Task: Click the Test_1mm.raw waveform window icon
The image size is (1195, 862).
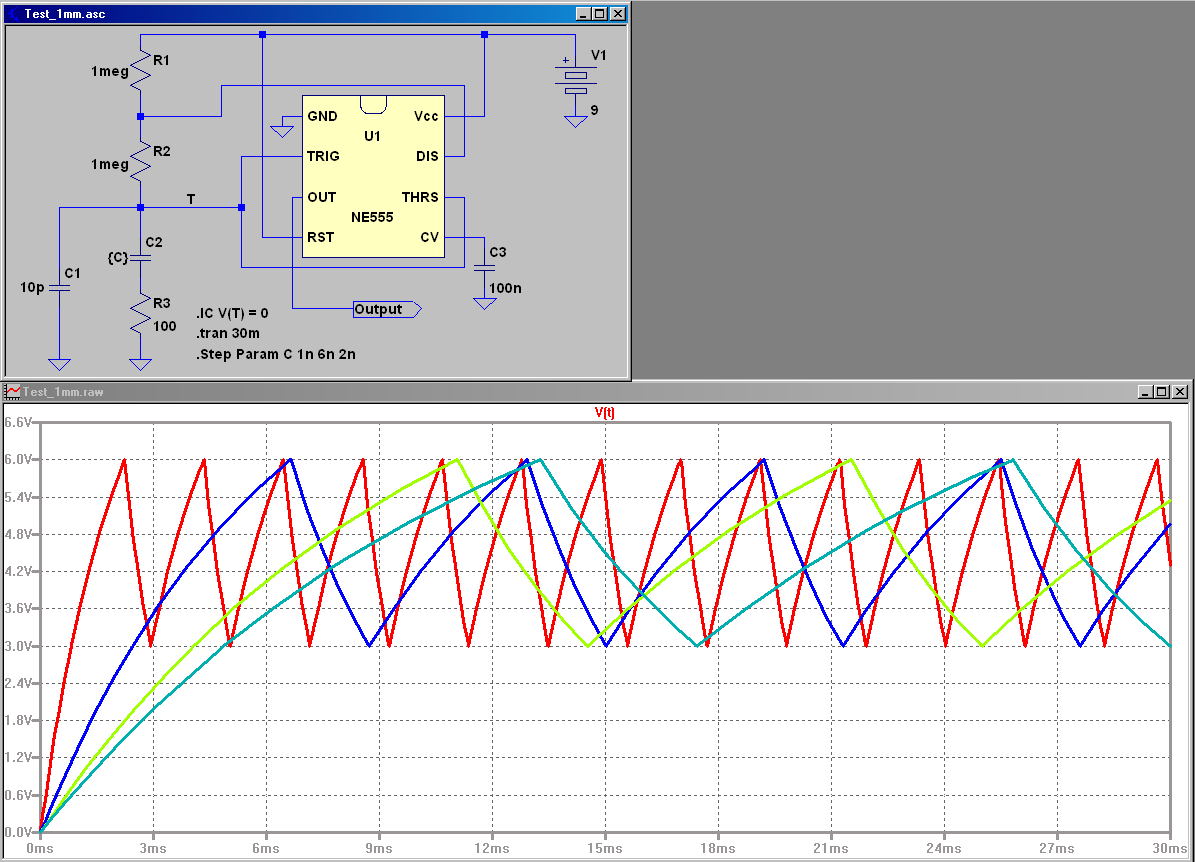Action: point(13,392)
